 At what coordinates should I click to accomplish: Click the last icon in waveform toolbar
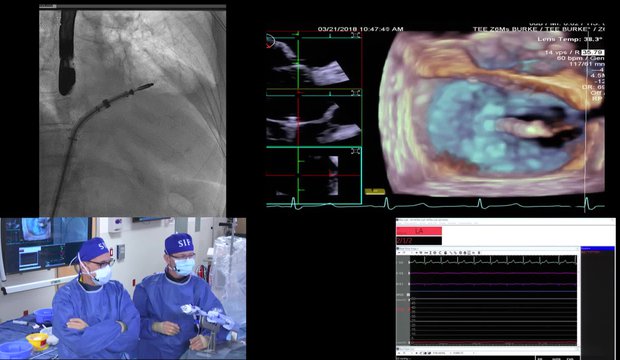point(479,253)
